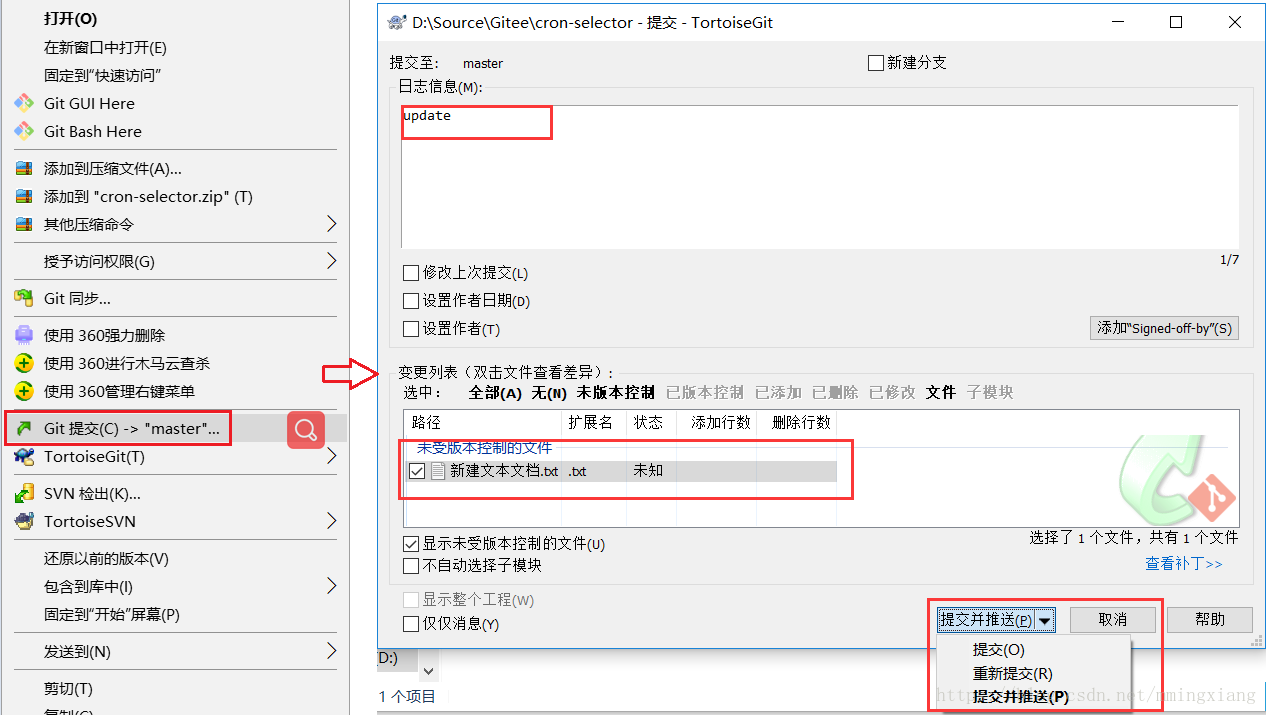Click the 未版本控制 selection link

point(615,393)
